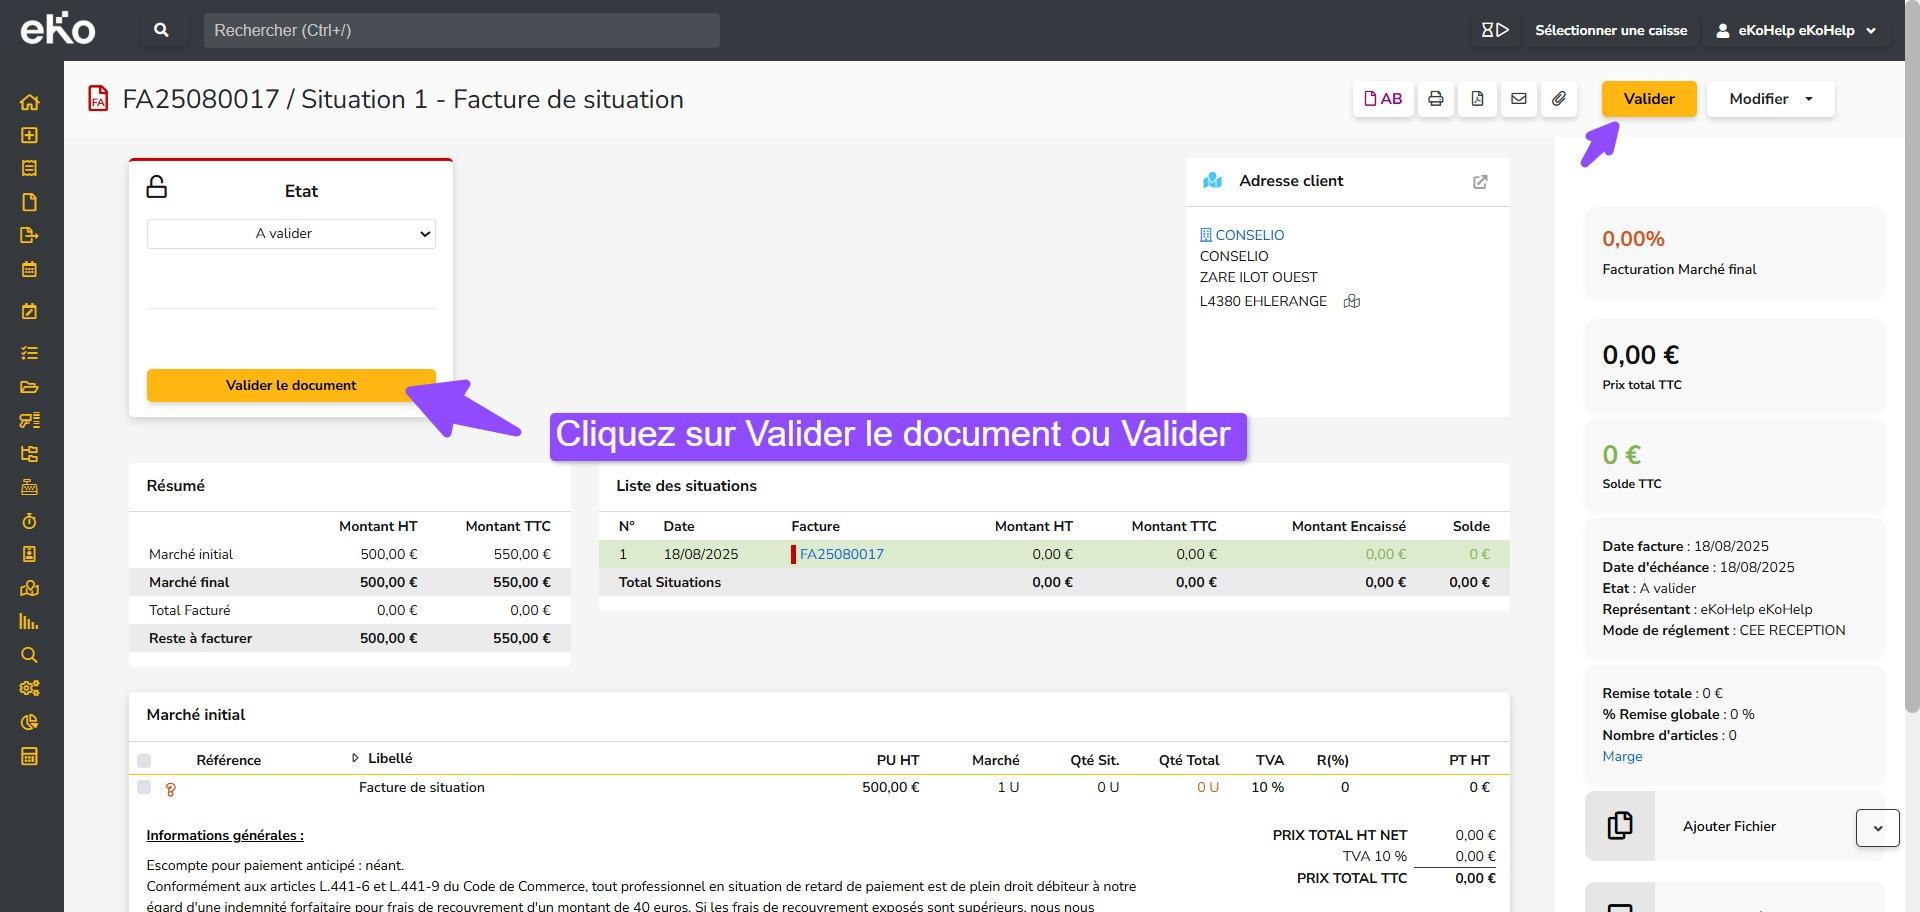Screen dimensions: 1920x912
Task: Tick the select-all checkbox in Marché initial header
Action: [144, 761]
